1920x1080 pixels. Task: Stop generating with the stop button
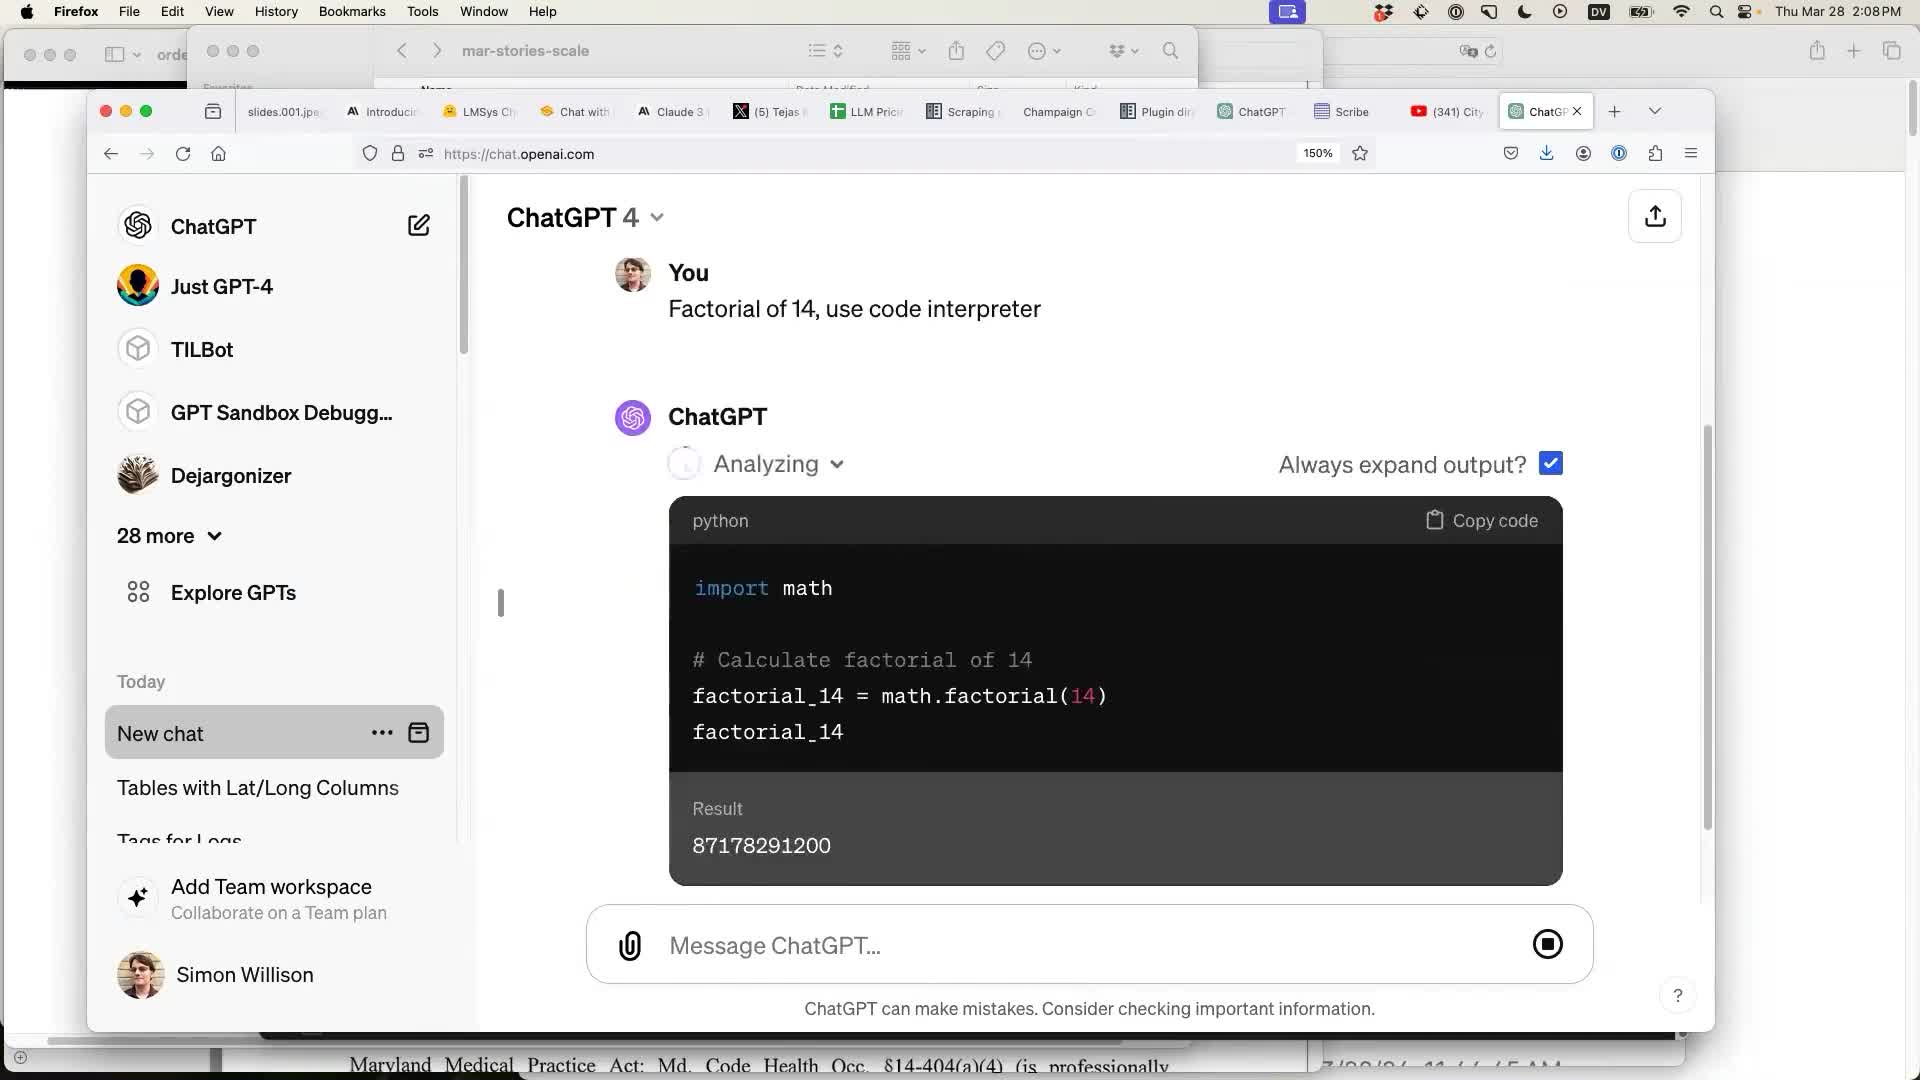1547,944
